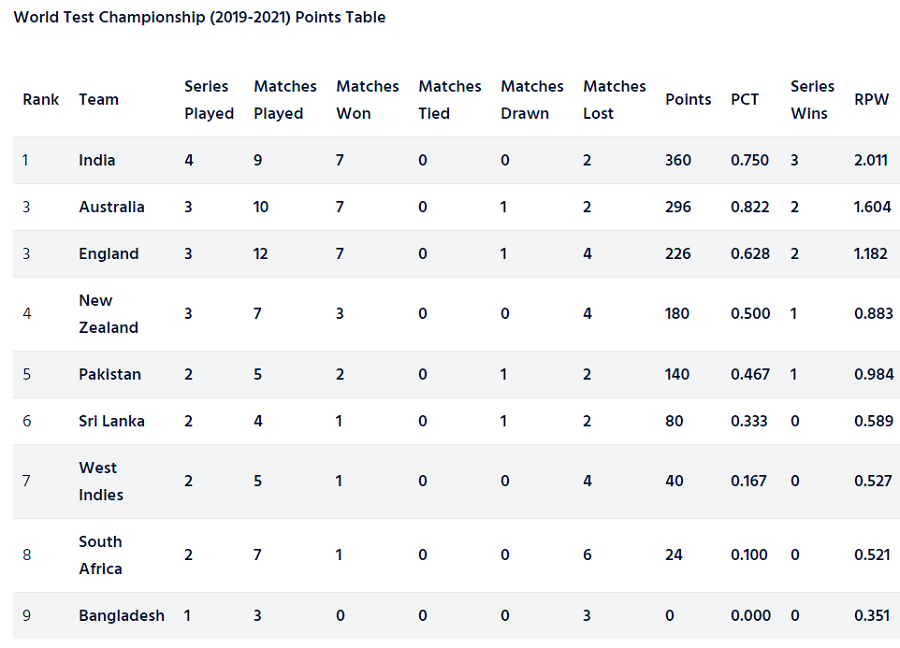The width and height of the screenshot is (900, 648).
Task: Click the Matches Lost column header
Action: [x=614, y=100]
